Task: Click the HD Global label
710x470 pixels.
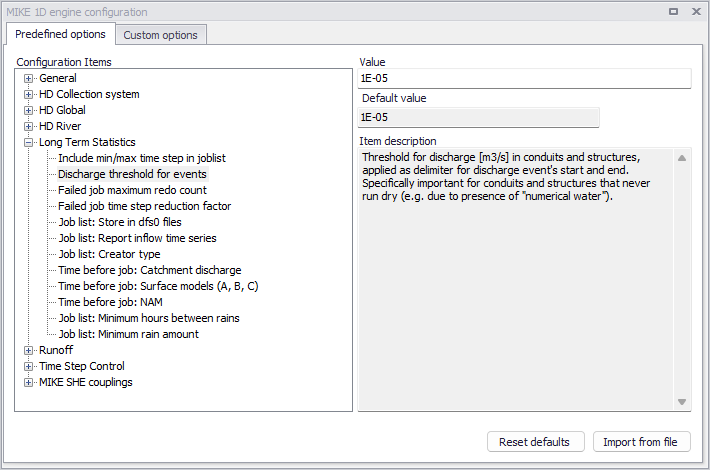Action: 62,110
